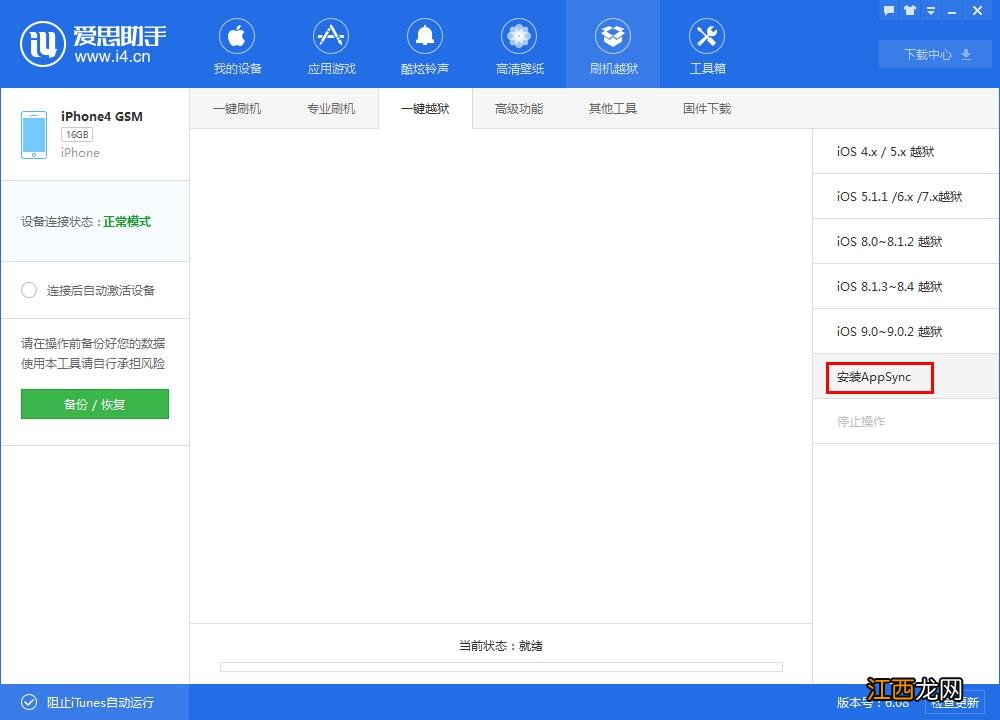Click the jailbreak progress bar

(501, 667)
